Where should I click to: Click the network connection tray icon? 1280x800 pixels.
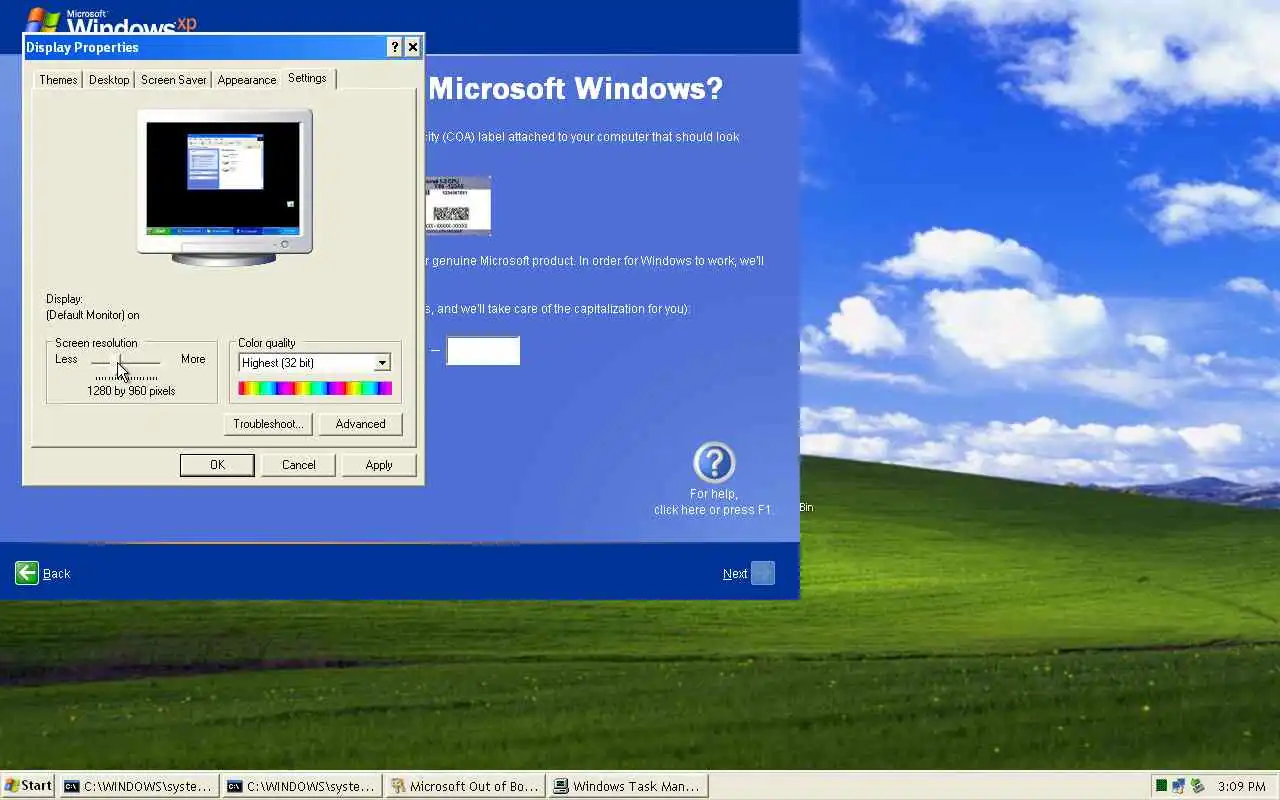pos(1178,787)
